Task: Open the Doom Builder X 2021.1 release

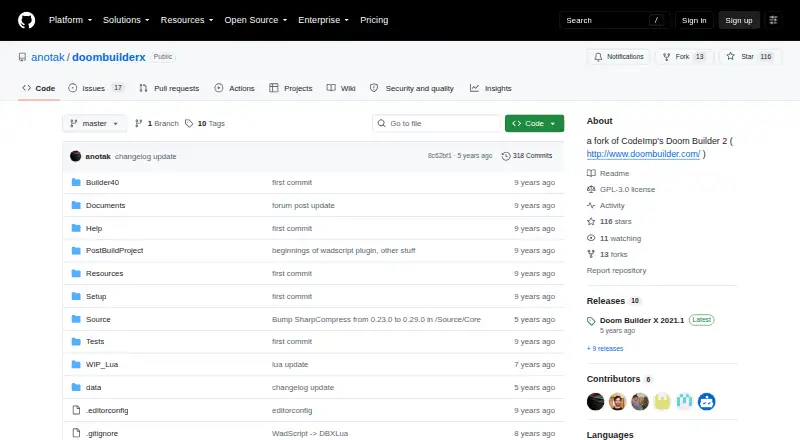Action: coord(642,321)
